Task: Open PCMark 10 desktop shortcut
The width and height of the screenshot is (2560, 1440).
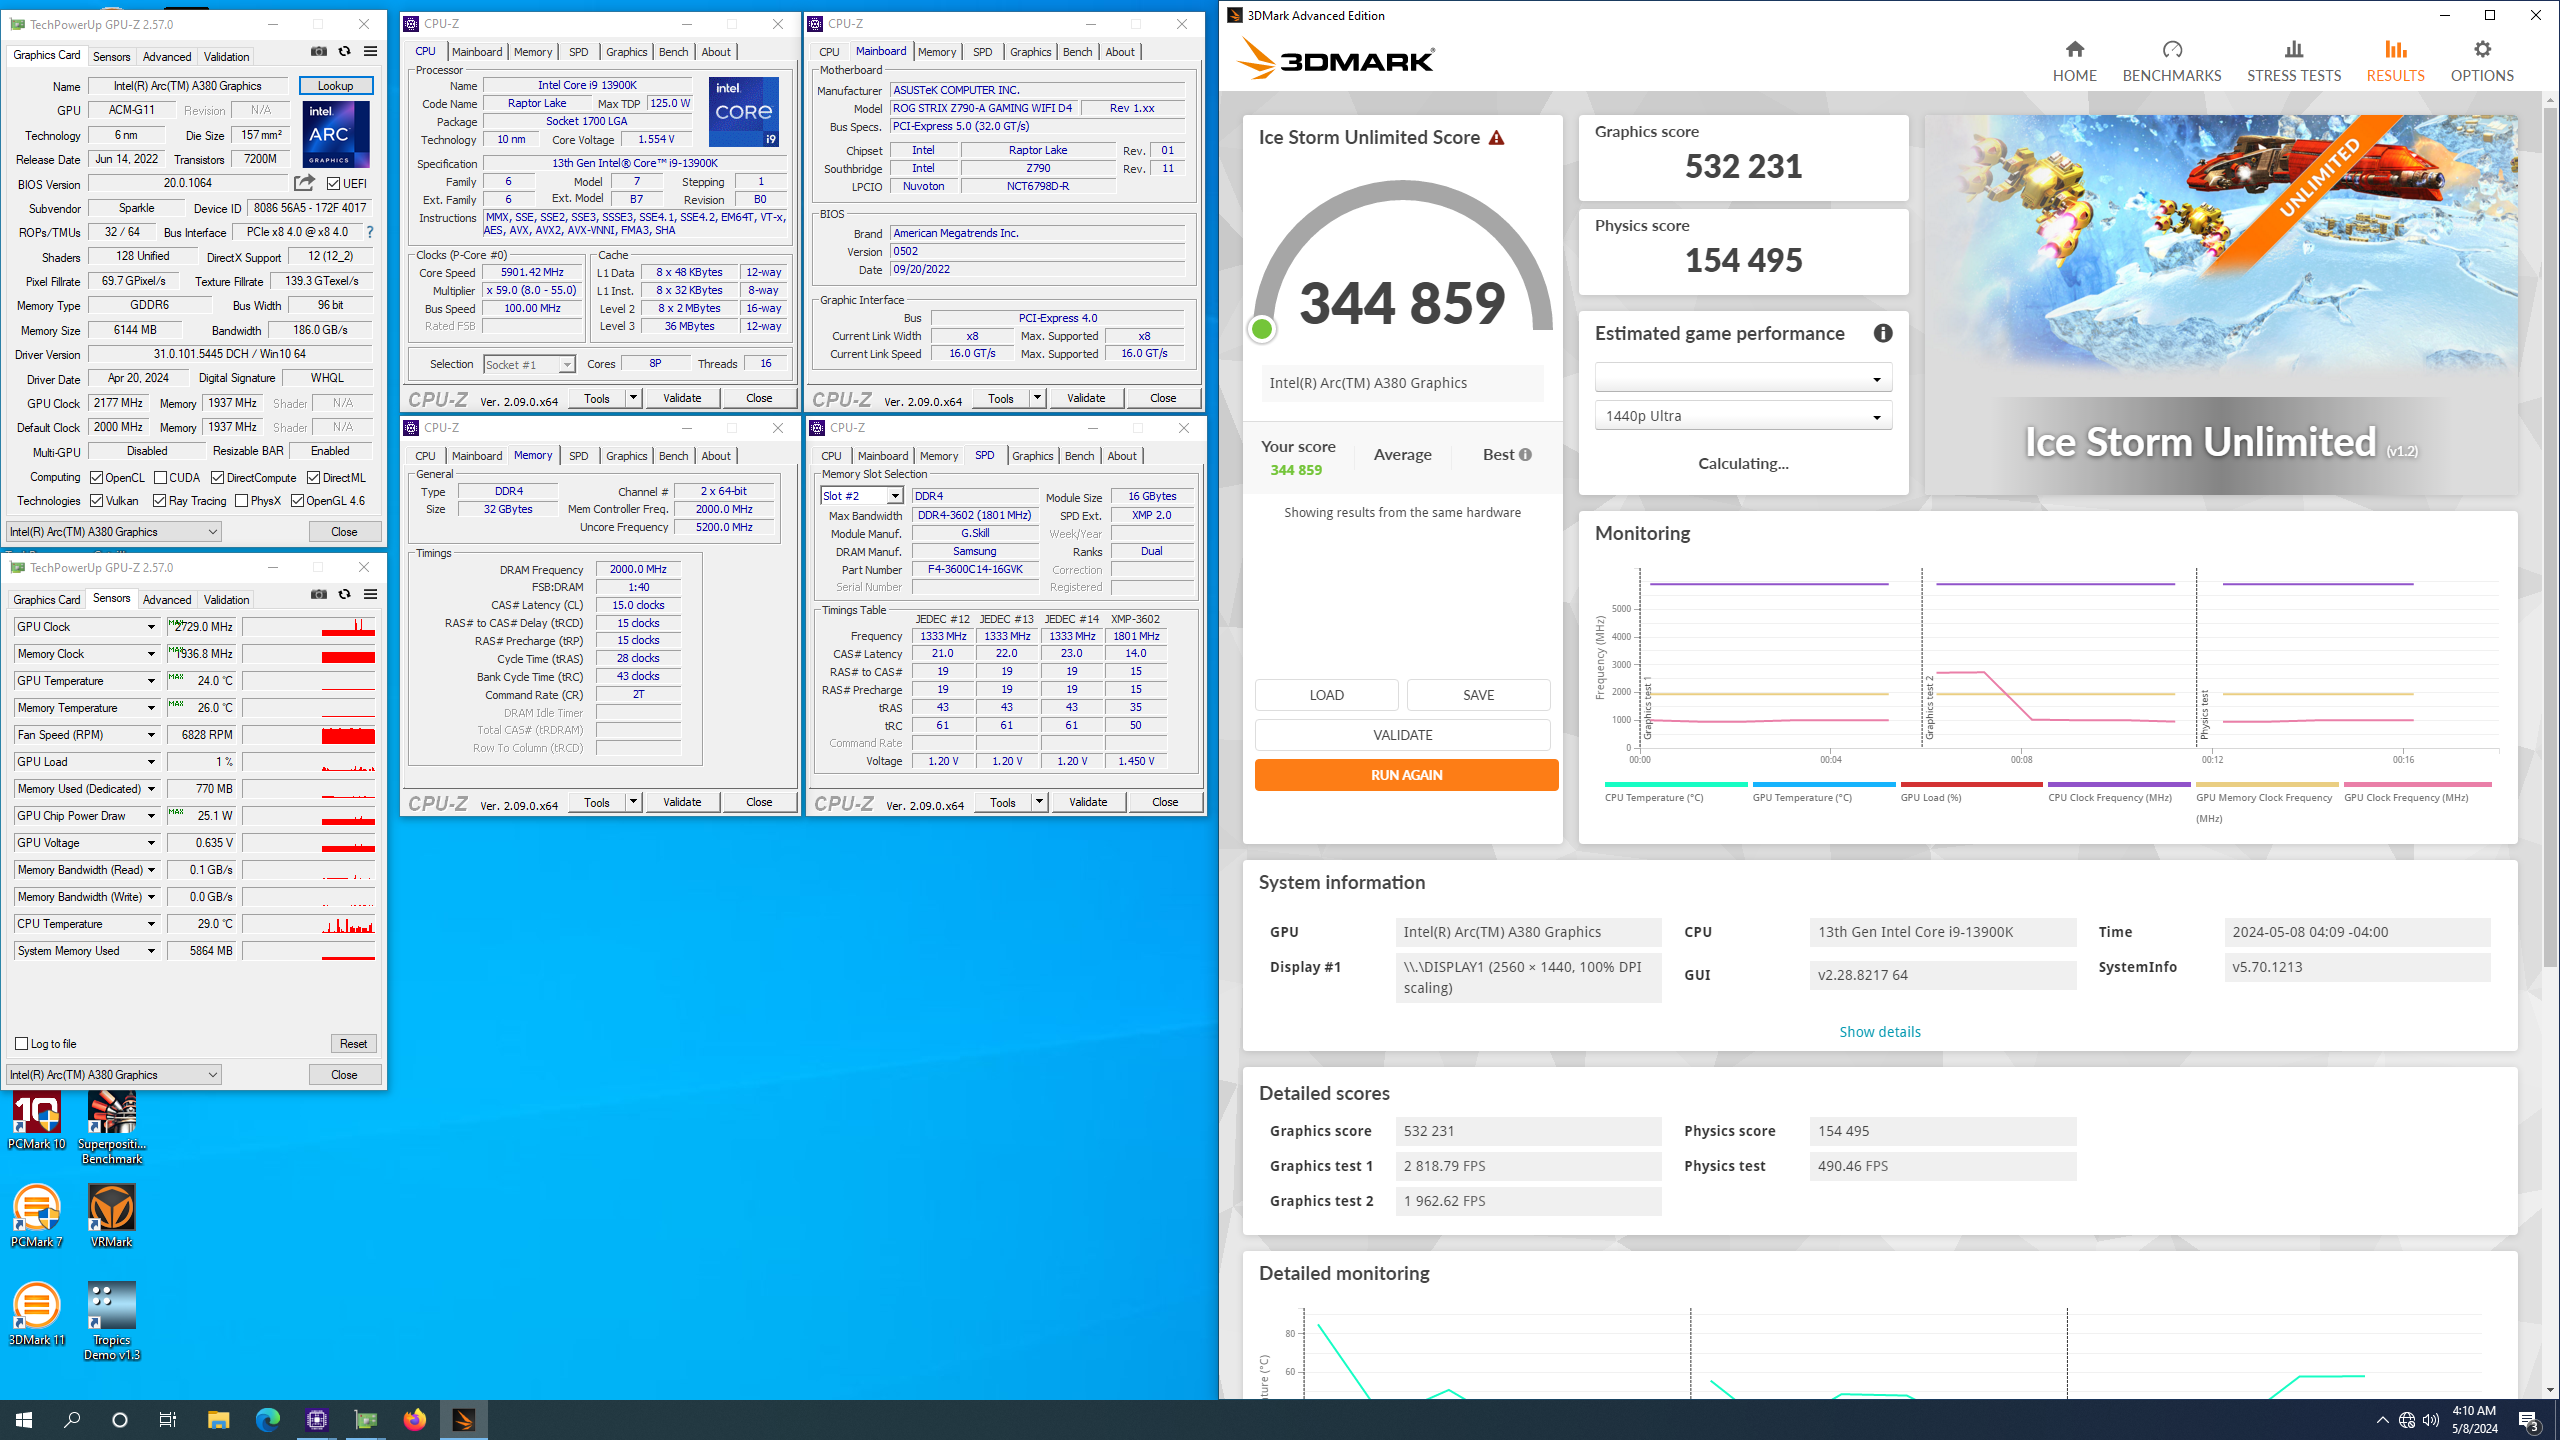Action: click(36, 1122)
